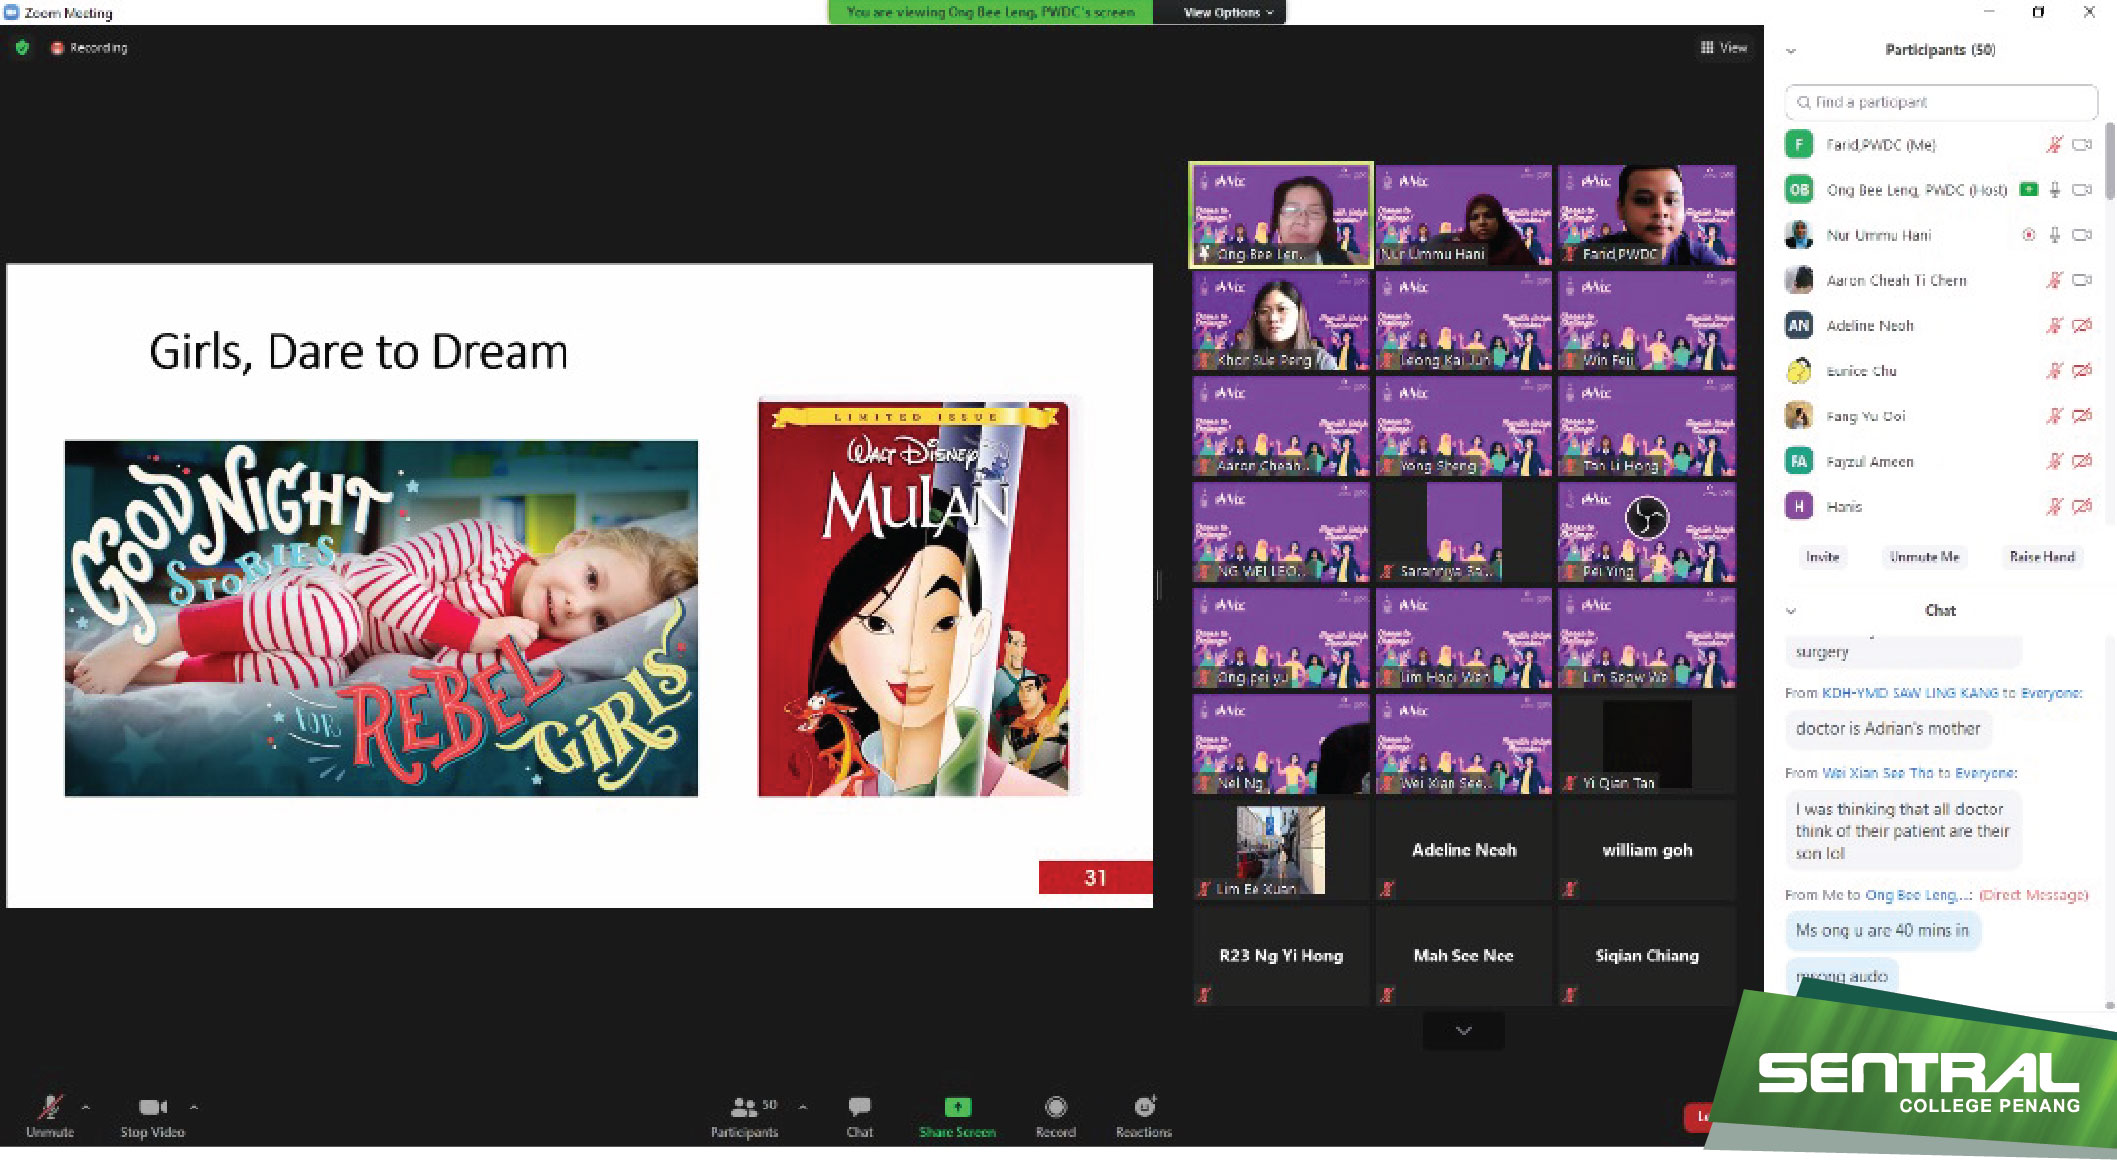Click the participants list scrollbar
Image resolution: width=2117 pixels, height=1160 pixels.
(x=2109, y=160)
